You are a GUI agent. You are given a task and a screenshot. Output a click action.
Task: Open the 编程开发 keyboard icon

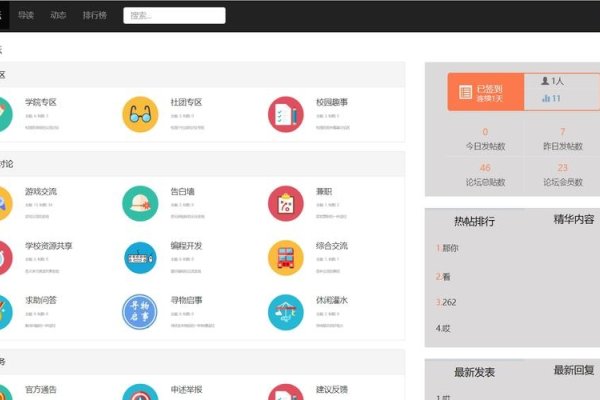point(140,258)
